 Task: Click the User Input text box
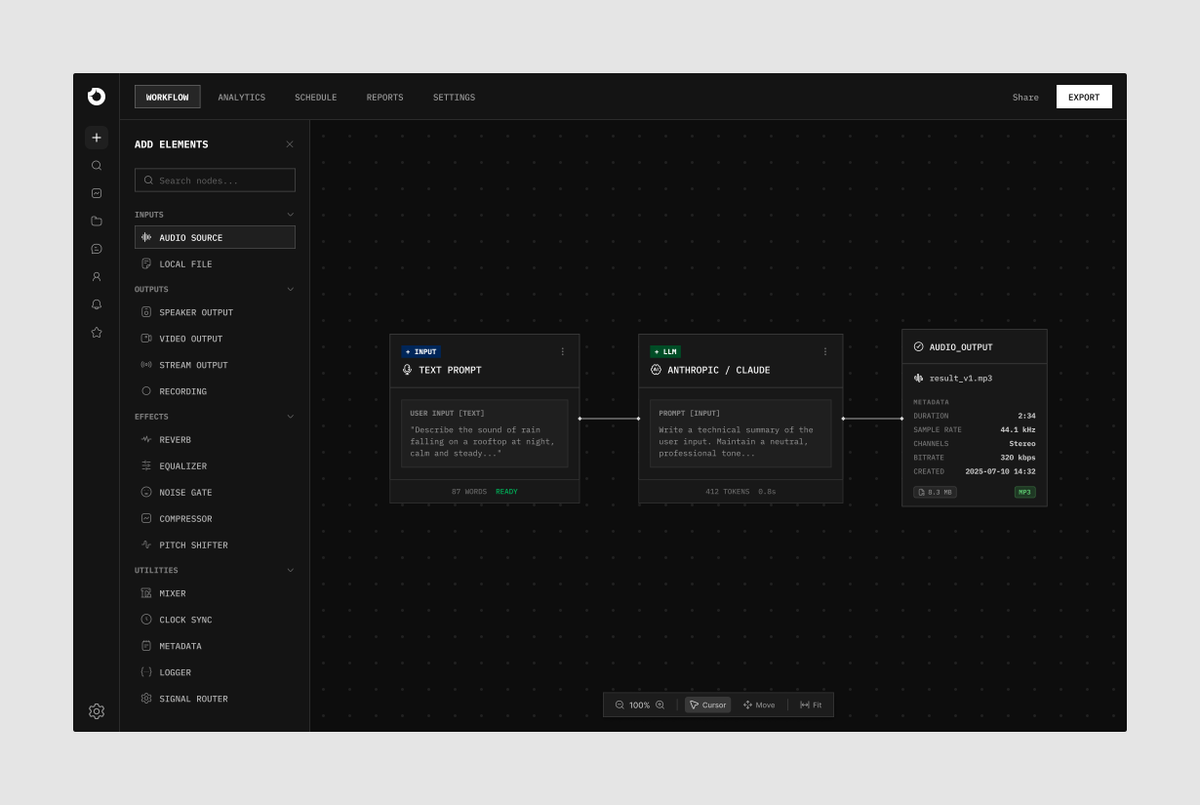point(485,434)
